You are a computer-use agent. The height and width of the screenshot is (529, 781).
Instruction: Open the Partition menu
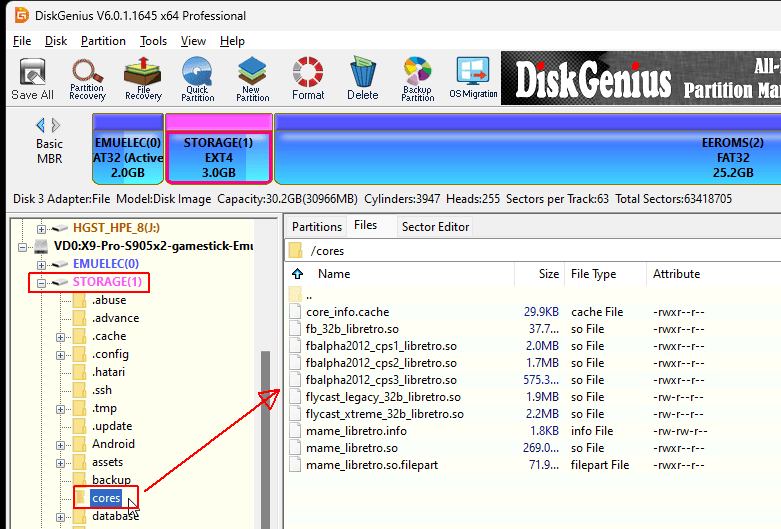tap(103, 41)
